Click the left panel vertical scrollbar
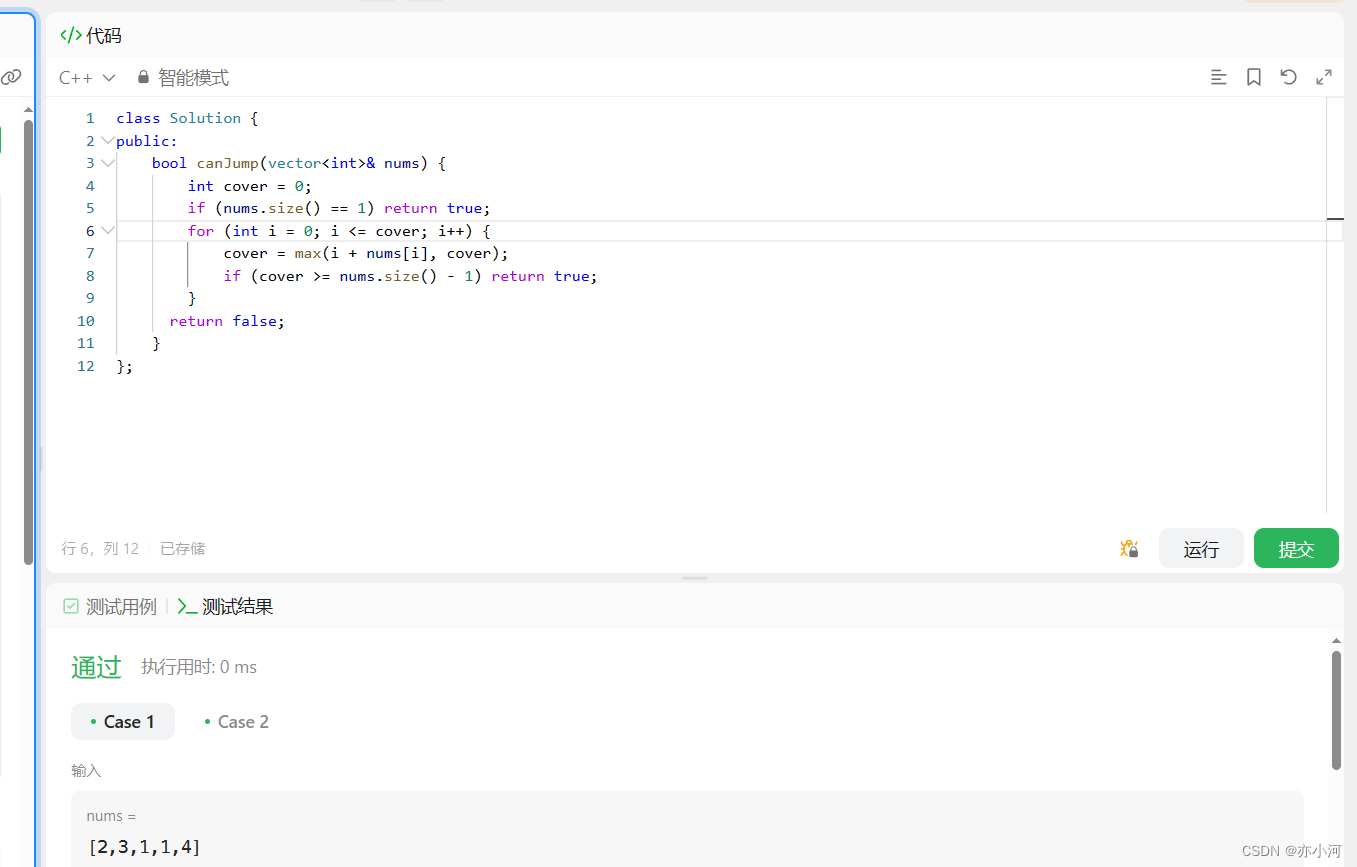This screenshot has height=867, width=1357. (28, 342)
